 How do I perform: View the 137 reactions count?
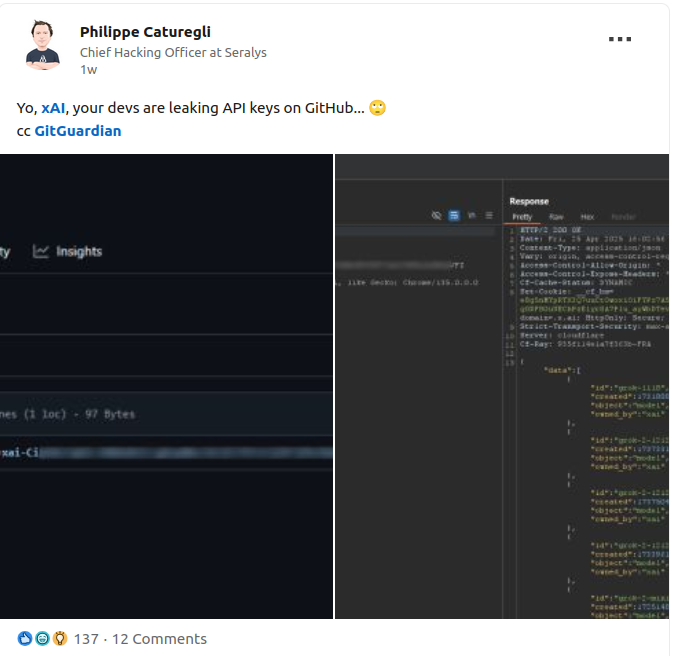[x=86, y=639]
